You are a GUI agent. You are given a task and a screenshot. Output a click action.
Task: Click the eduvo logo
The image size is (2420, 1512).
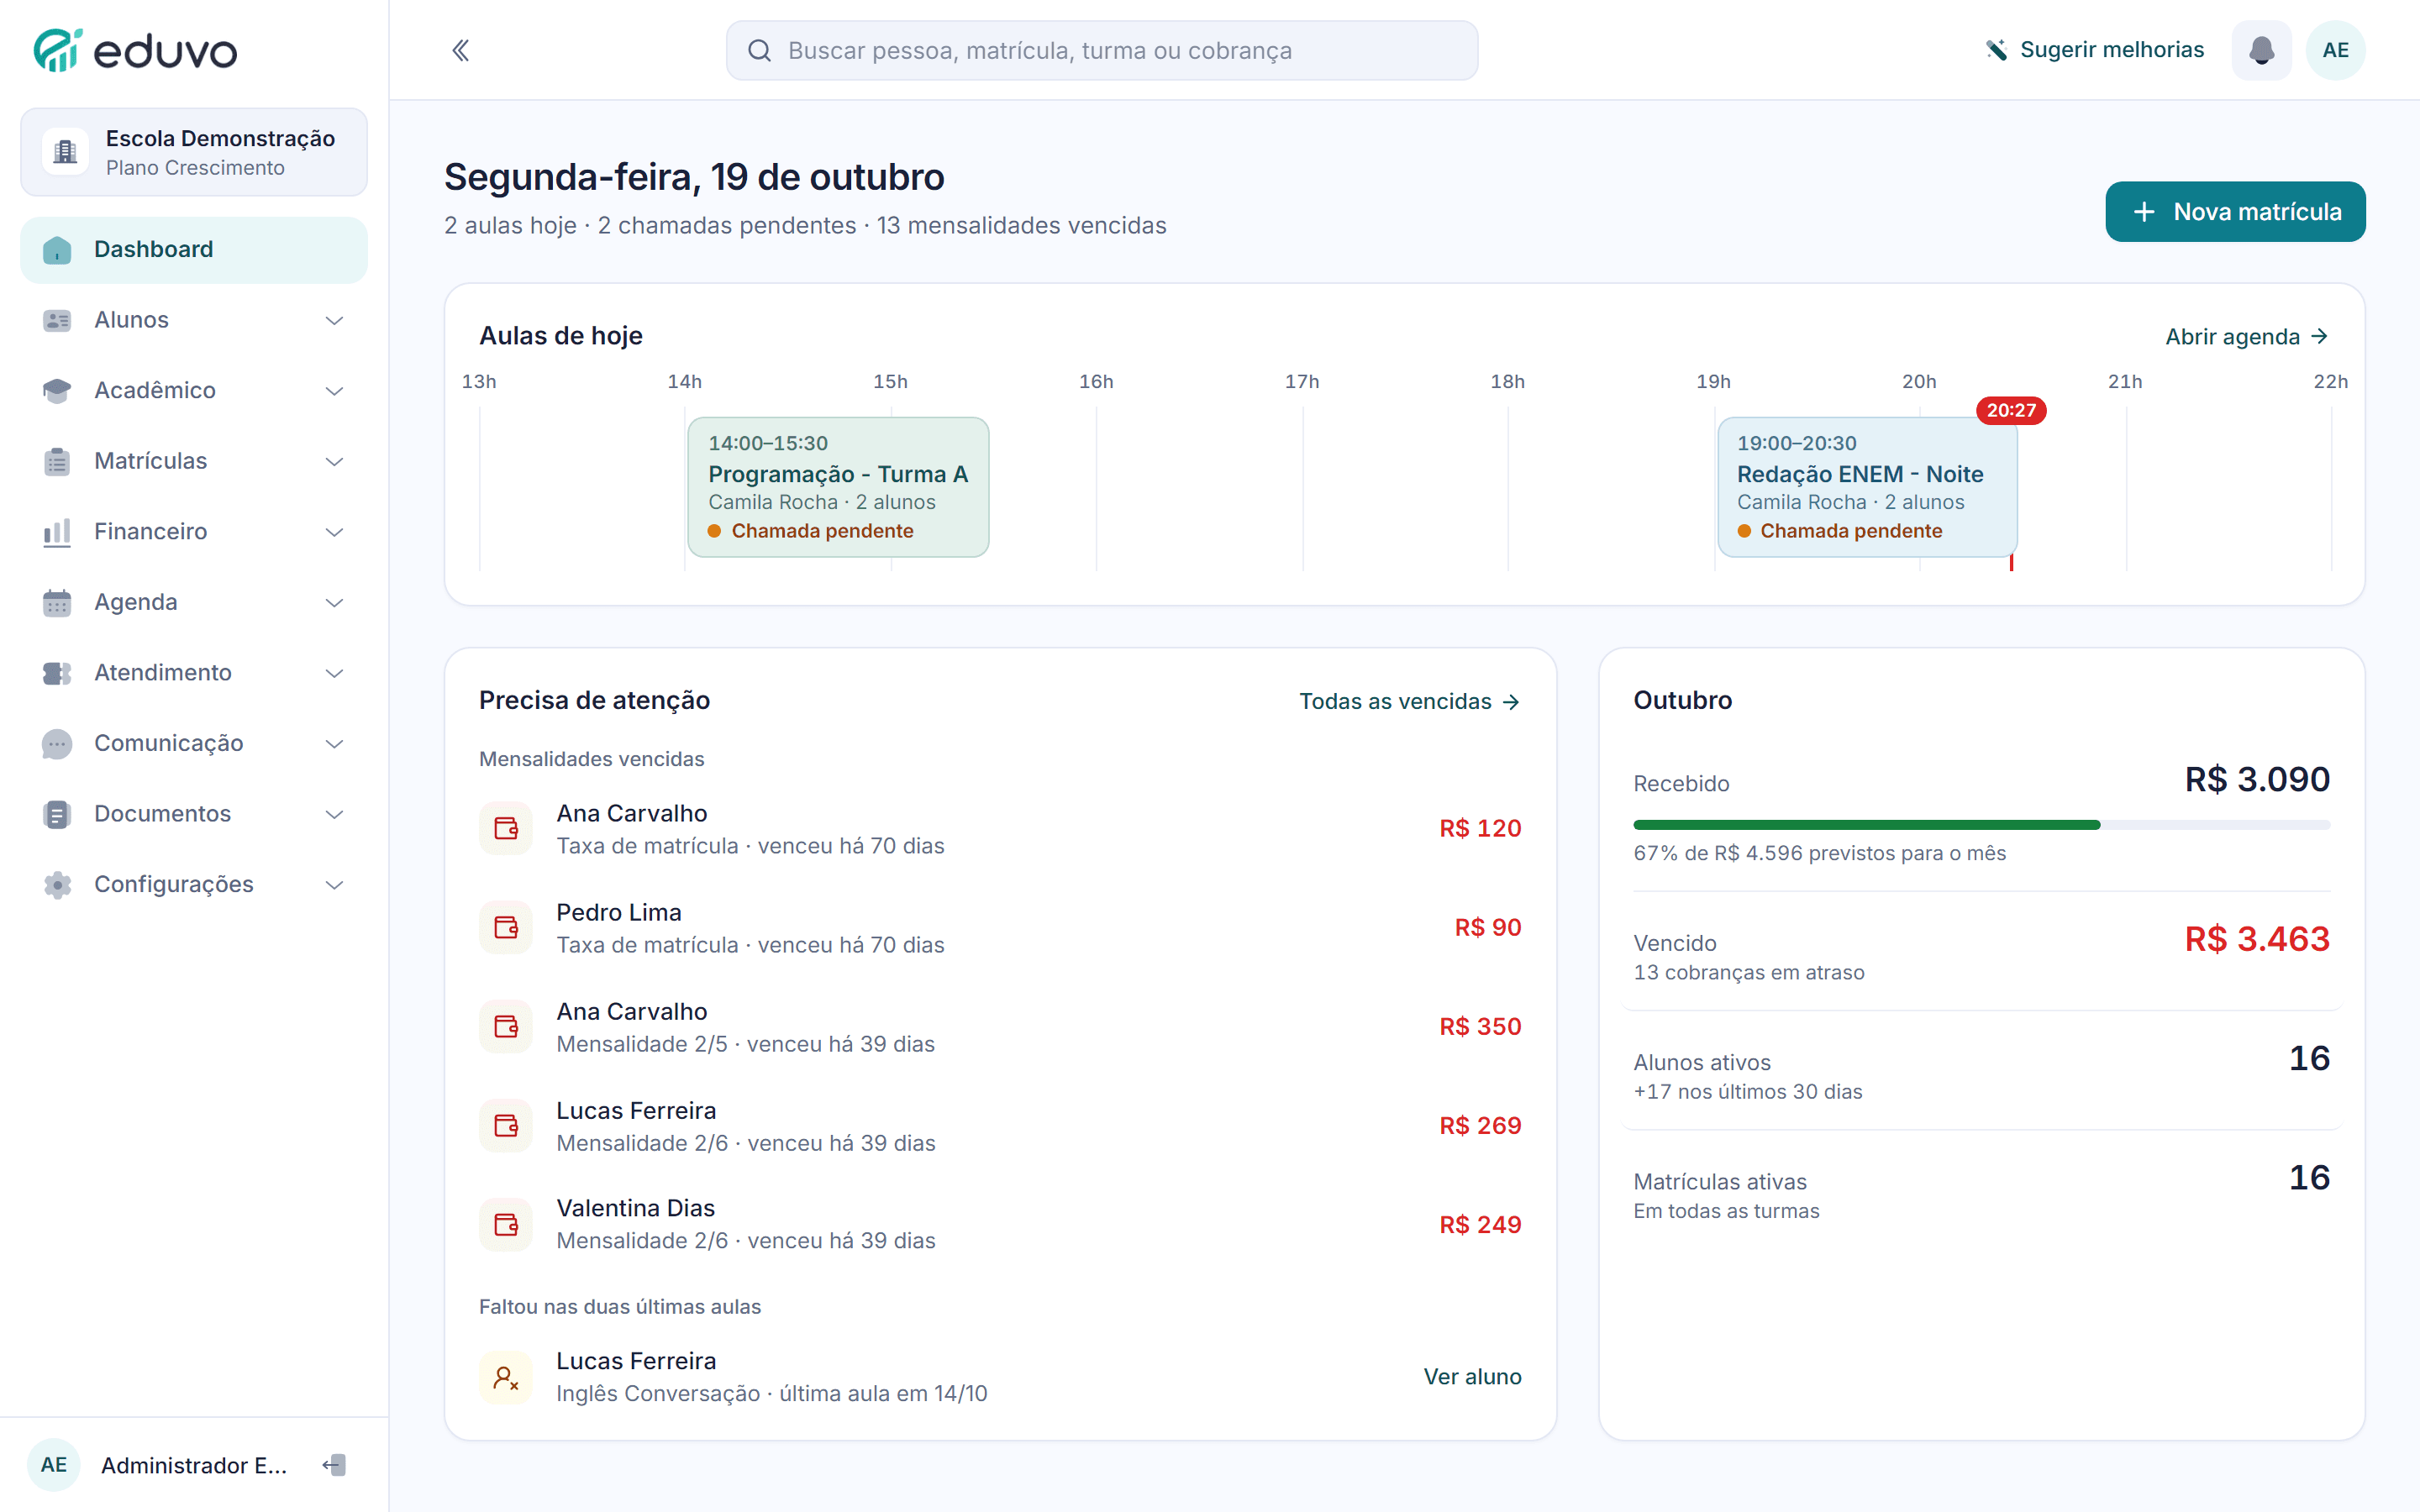click(135, 50)
